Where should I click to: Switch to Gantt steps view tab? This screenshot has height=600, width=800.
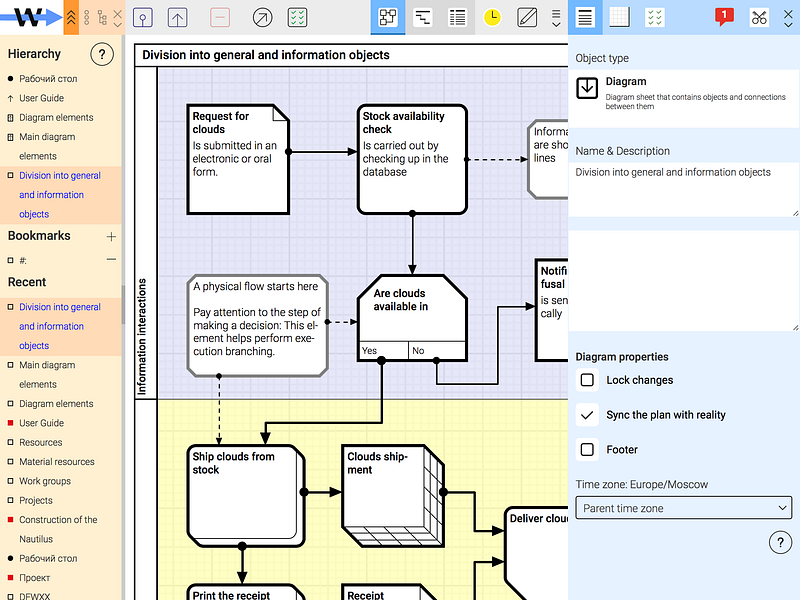point(422,17)
